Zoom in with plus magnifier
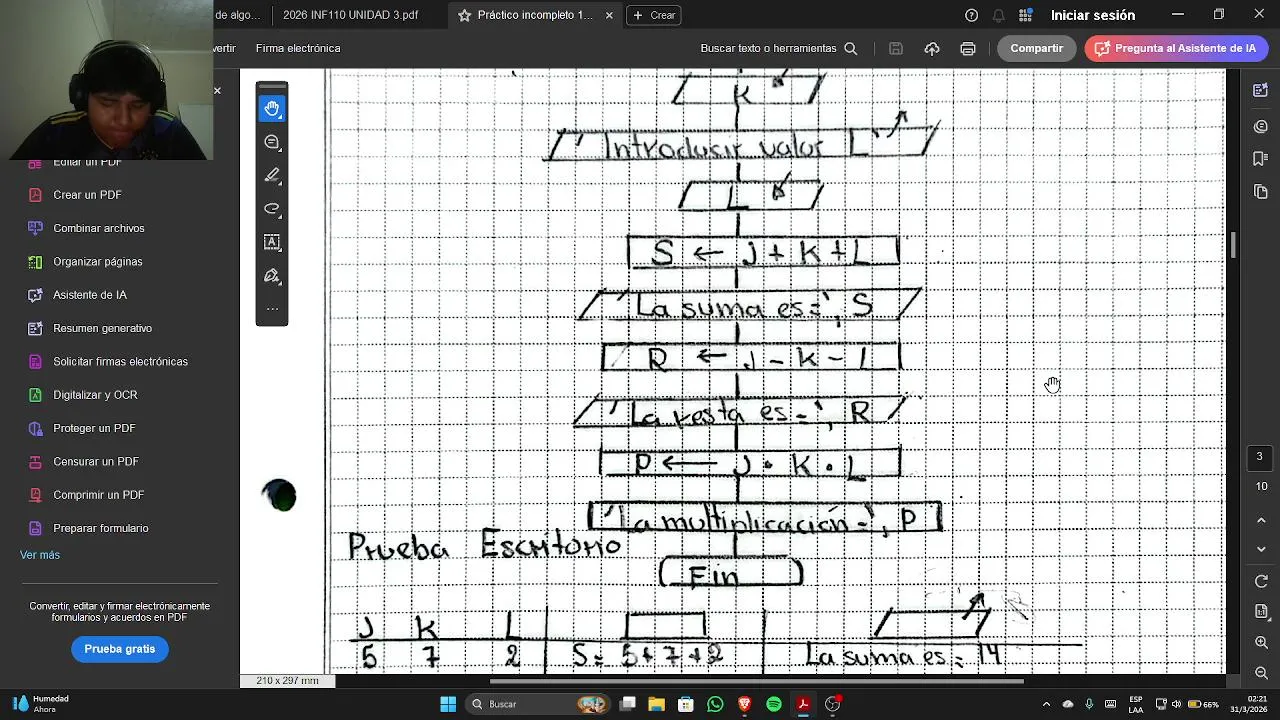This screenshot has height=720, width=1280. click(1261, 643)
